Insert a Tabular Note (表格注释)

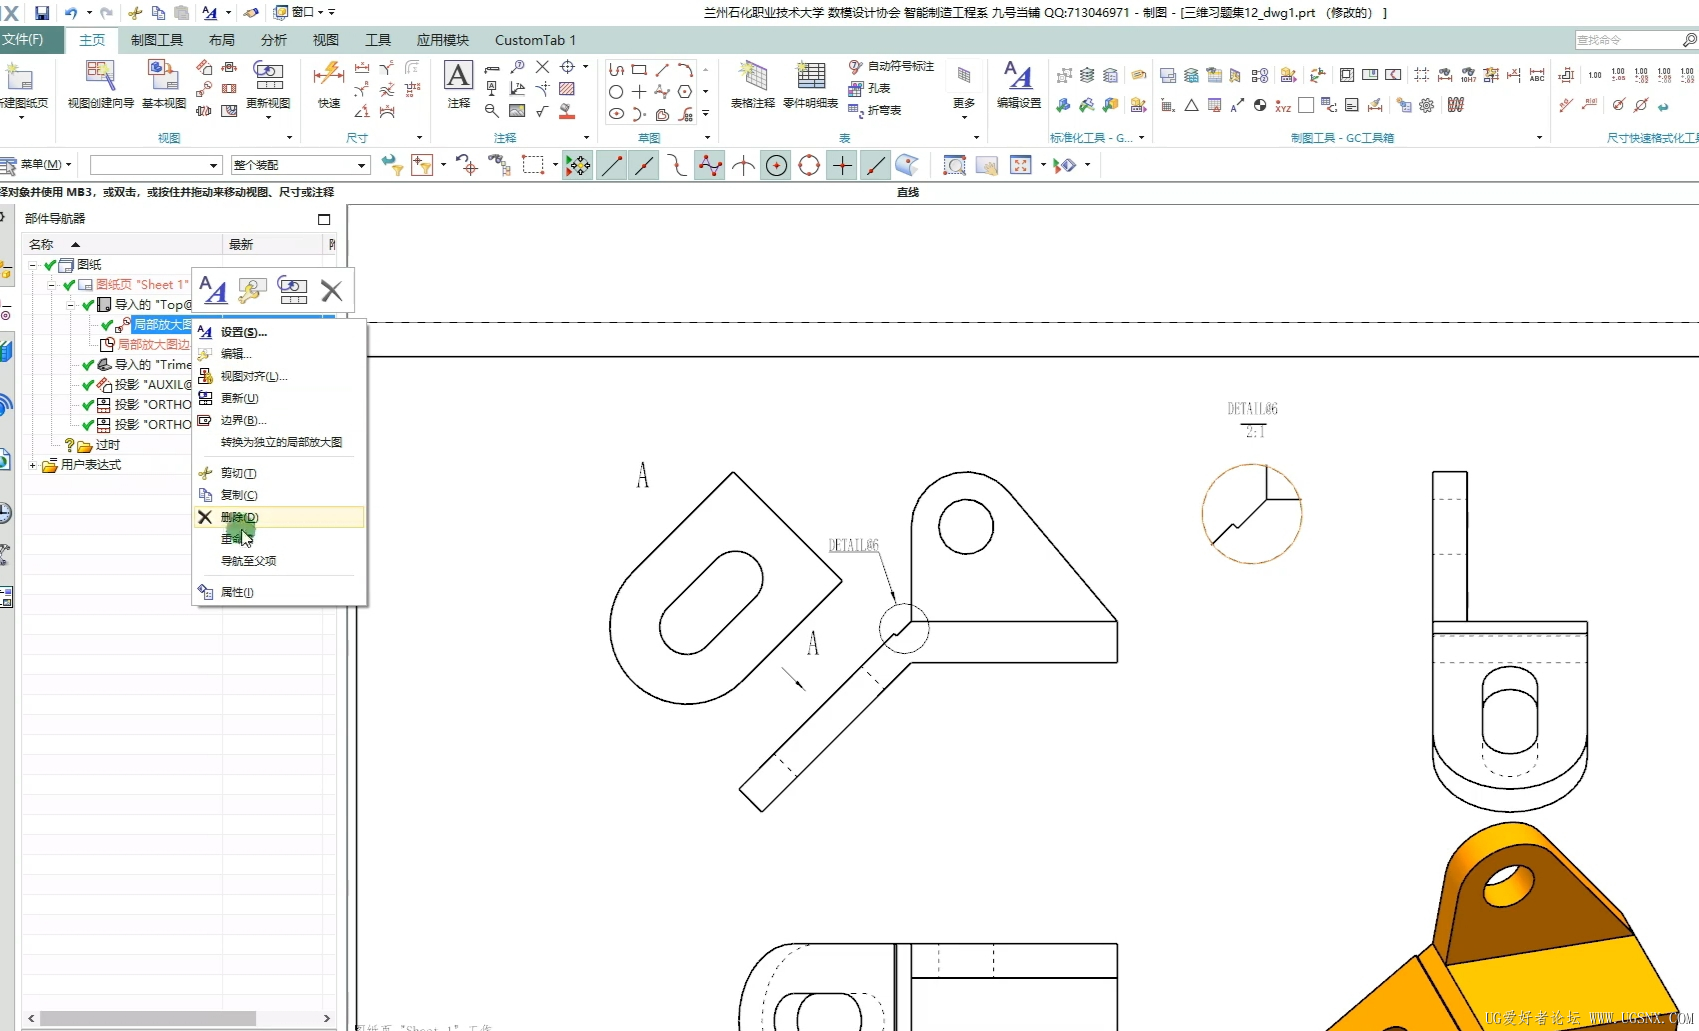pos(752,85)
